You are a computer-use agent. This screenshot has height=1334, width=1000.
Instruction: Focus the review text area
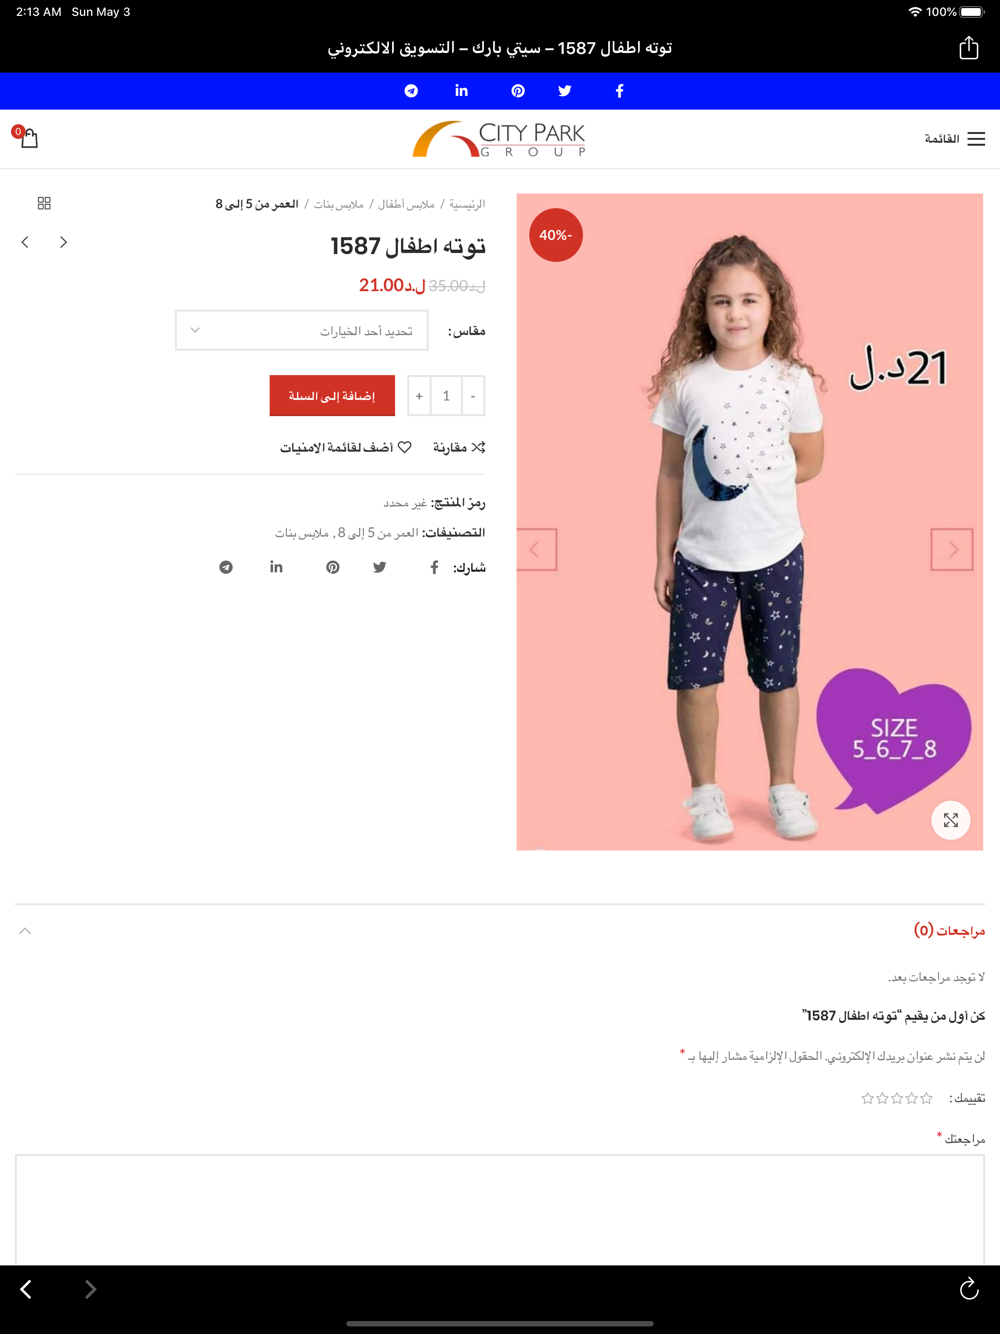tap(500, 1210)
